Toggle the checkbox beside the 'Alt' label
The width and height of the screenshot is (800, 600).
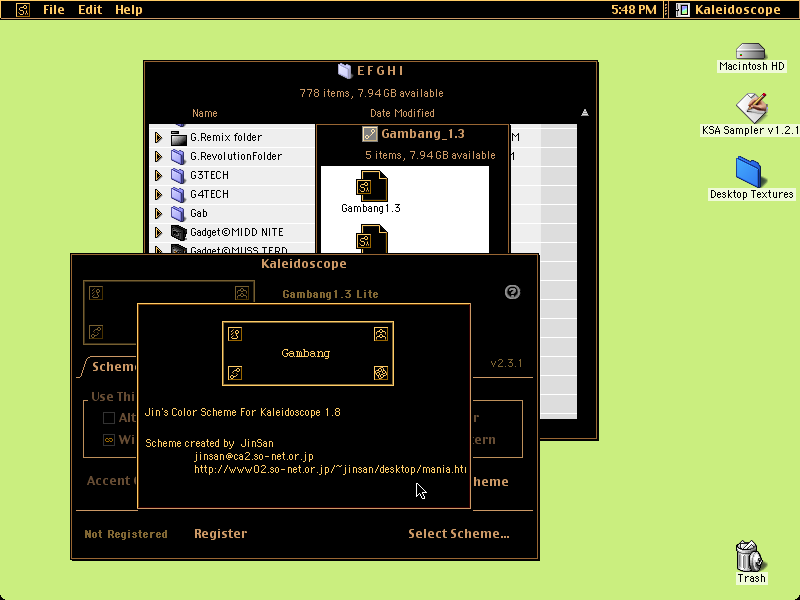[x=109, y=418]
